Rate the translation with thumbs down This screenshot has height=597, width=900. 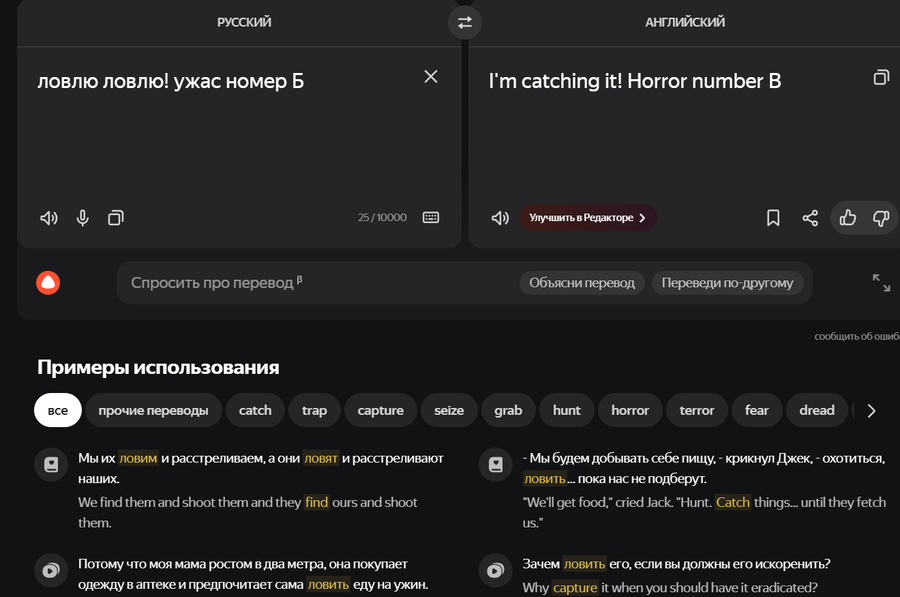[x=881, y=218]
